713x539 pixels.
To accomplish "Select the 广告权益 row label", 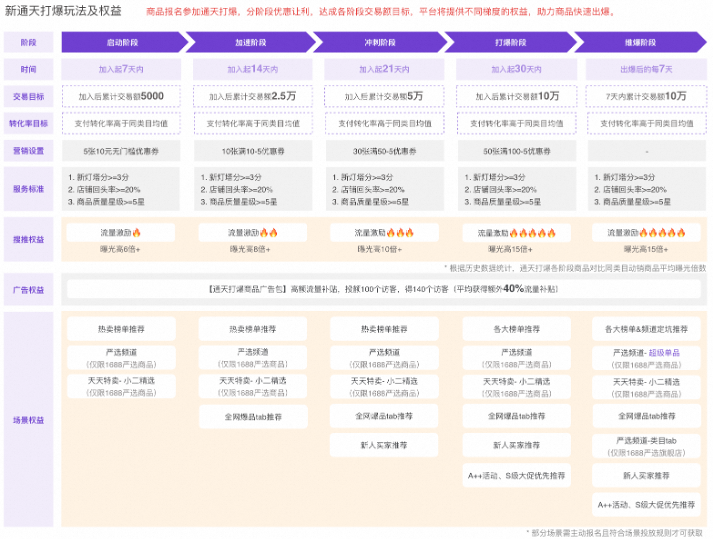I will 29,290.
